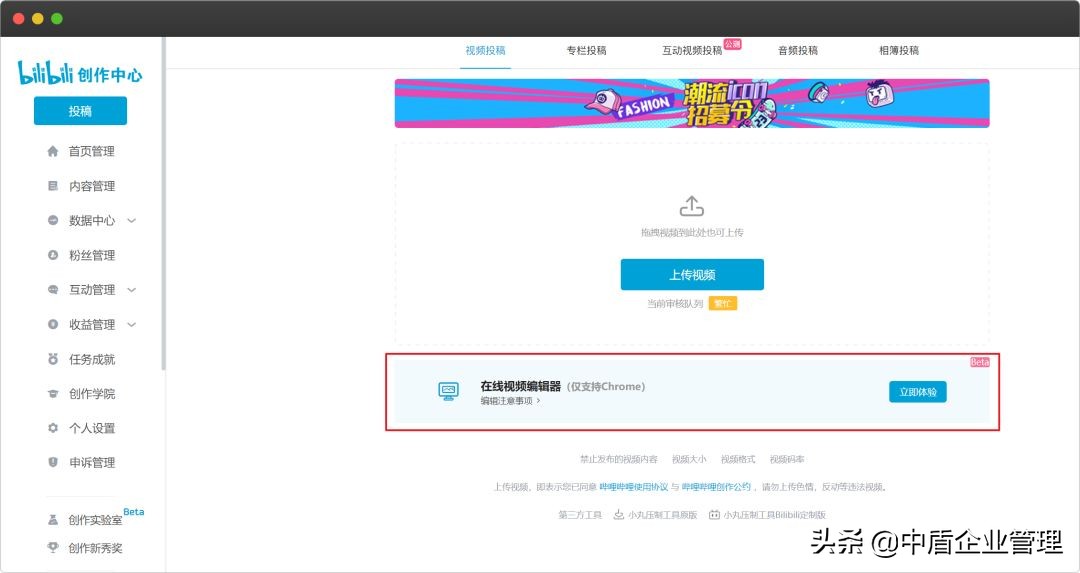Viewport: 1080px width, 573px height.
Task: Click the bilibili 创作中心 logo
Action: point(80,73)
